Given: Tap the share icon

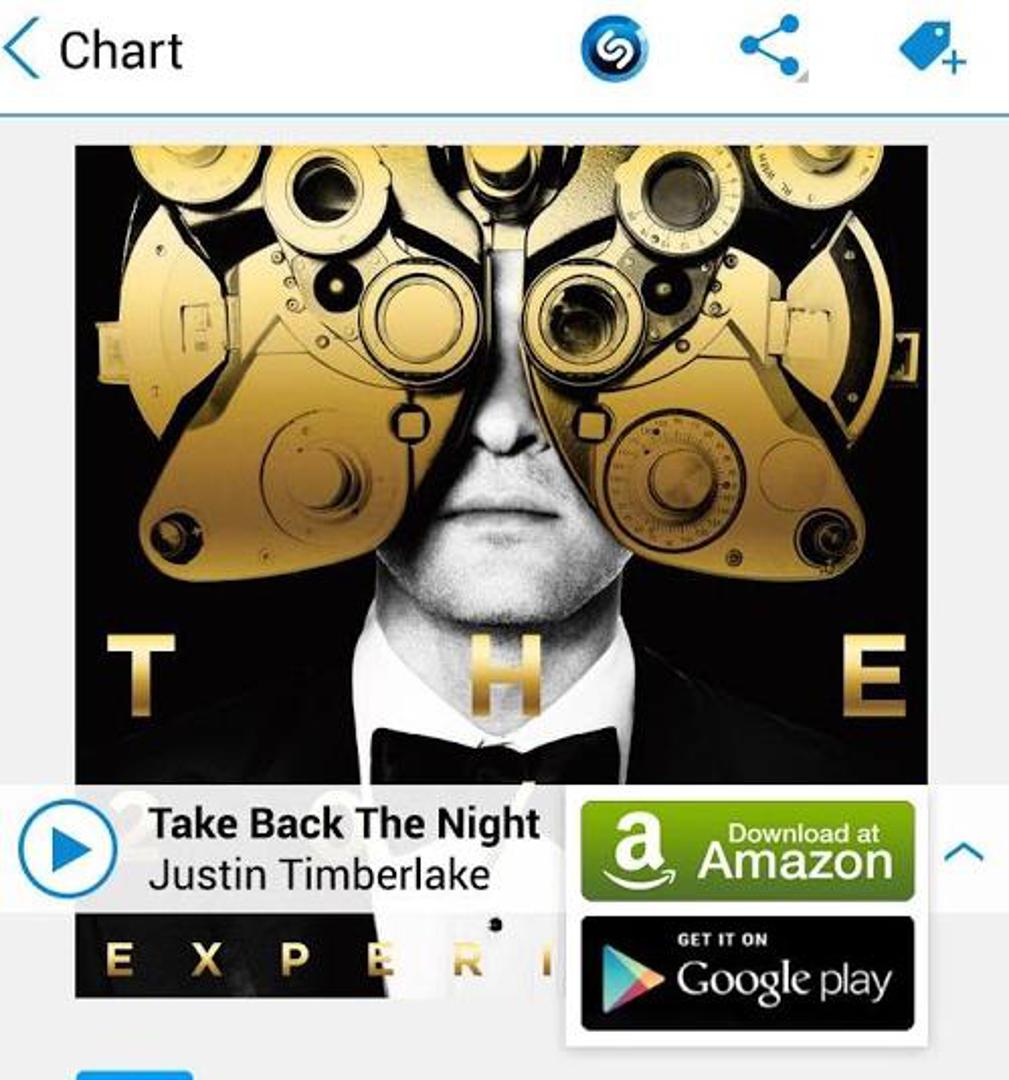Looking at the screenshot, I should [771, 45].
